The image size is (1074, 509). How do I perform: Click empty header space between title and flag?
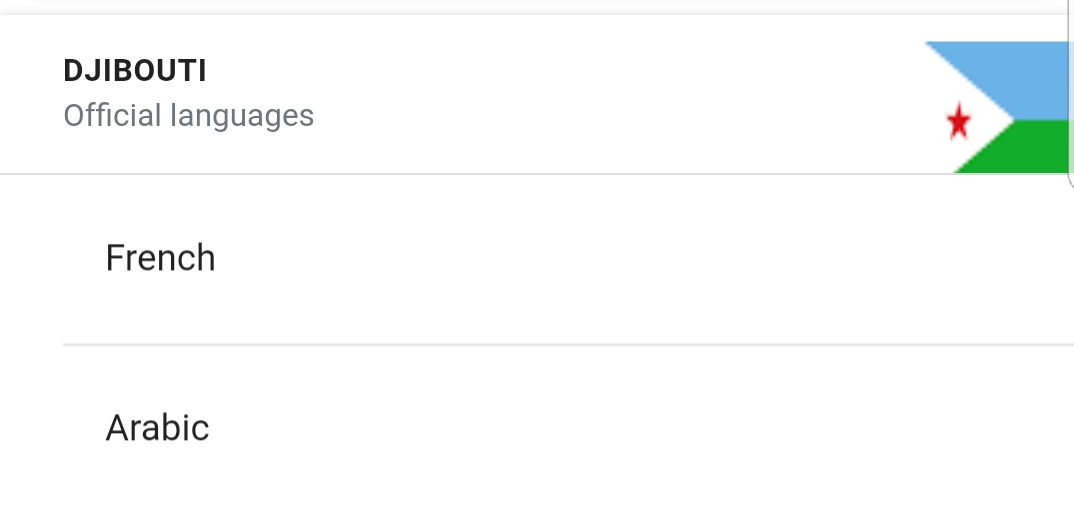616,94
